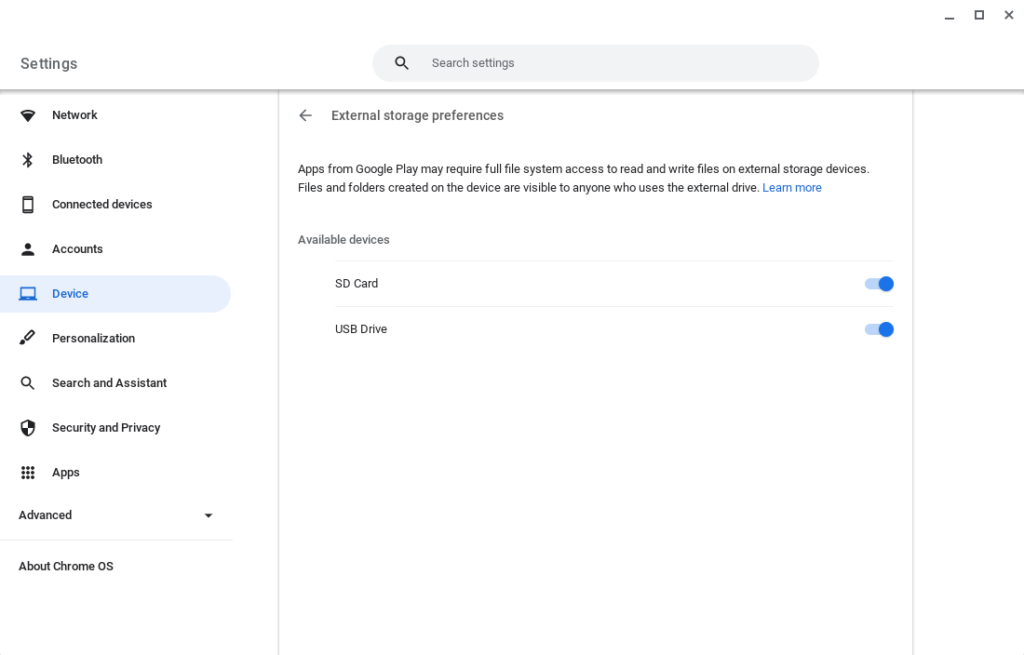The height and width of the screenshot is (655, 1024).
Task: Disable the SD Card toggle
Action: pyautogui.click(x=879, y=283)
